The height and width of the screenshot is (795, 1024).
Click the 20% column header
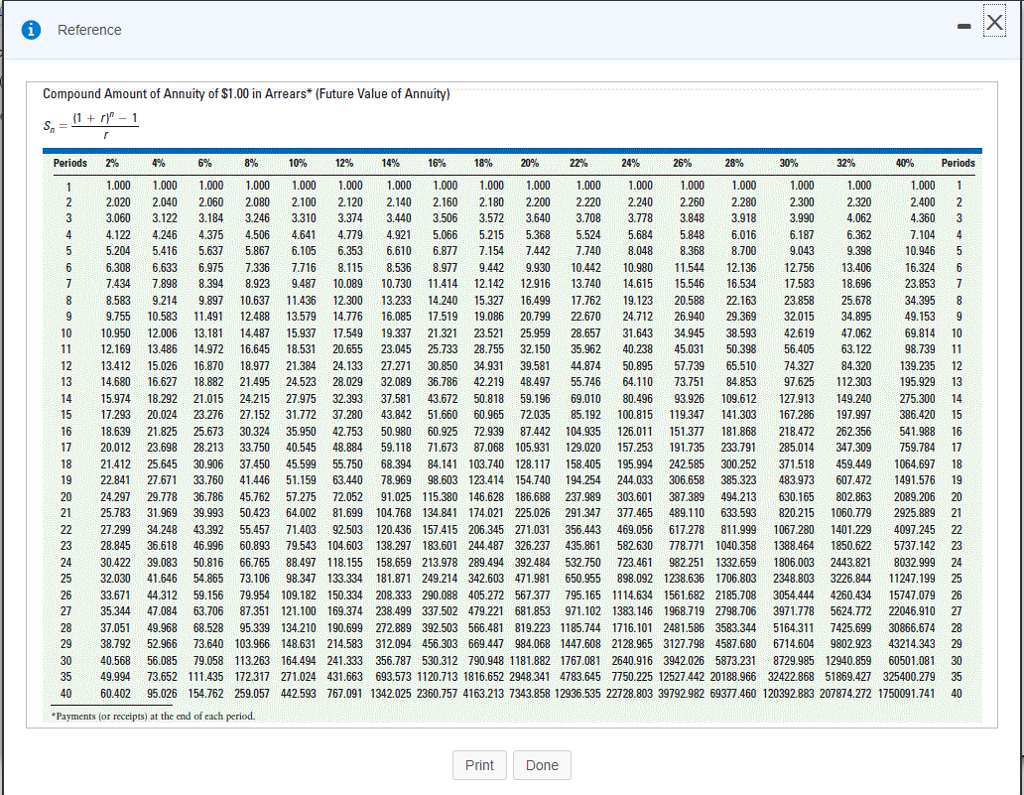[530, 163]
